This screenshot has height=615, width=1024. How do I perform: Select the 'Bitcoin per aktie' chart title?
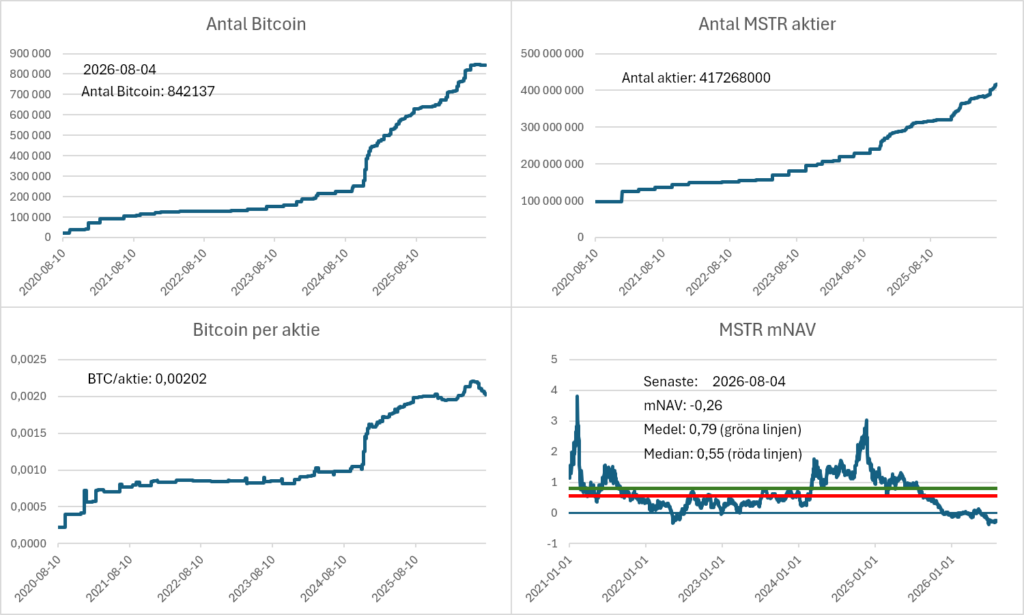[x=256, y=330]
